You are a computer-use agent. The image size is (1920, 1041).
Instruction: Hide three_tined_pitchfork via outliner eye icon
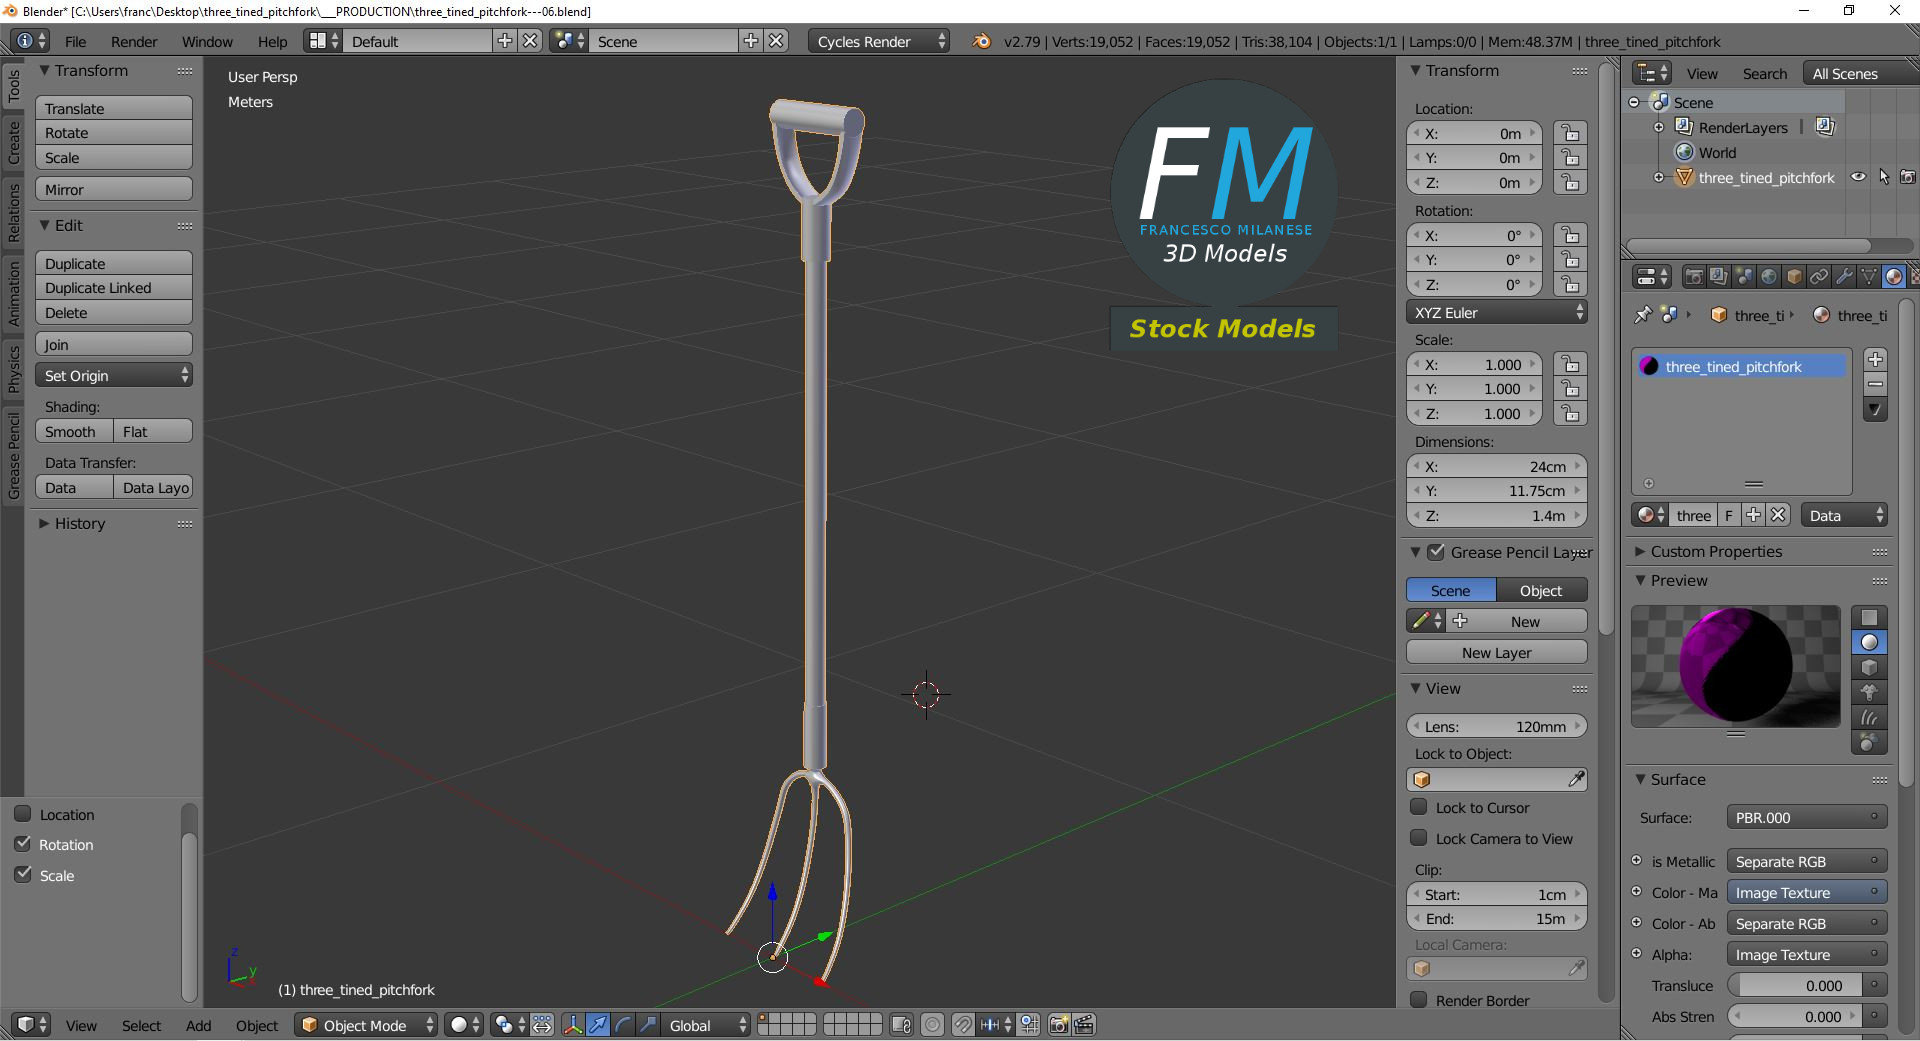point(1858,177)
